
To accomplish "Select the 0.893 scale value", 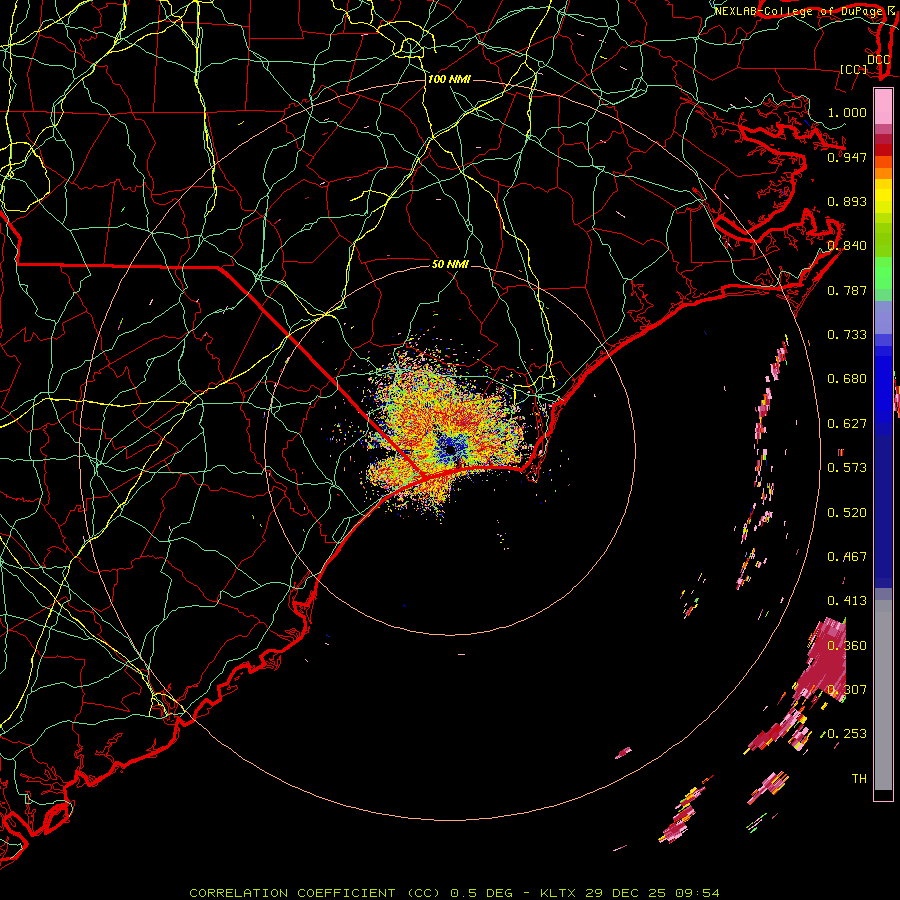I will (x=847, y=201).
